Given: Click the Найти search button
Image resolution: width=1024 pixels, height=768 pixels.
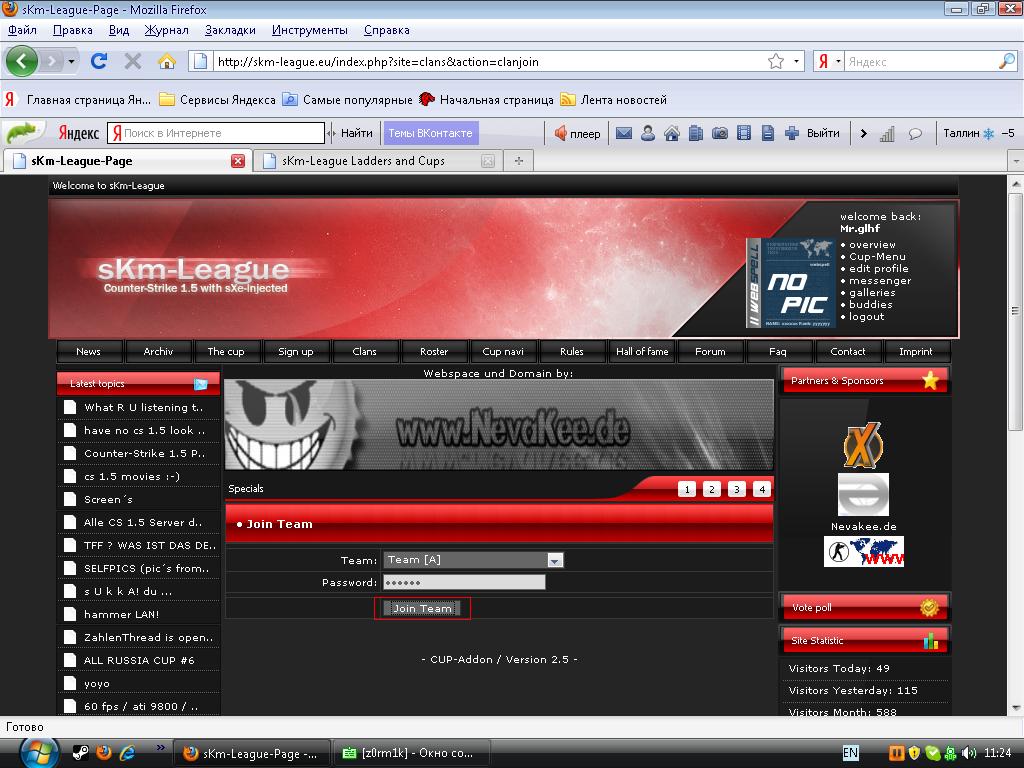Looking at the screenshot, I should [x=357, y=133].
